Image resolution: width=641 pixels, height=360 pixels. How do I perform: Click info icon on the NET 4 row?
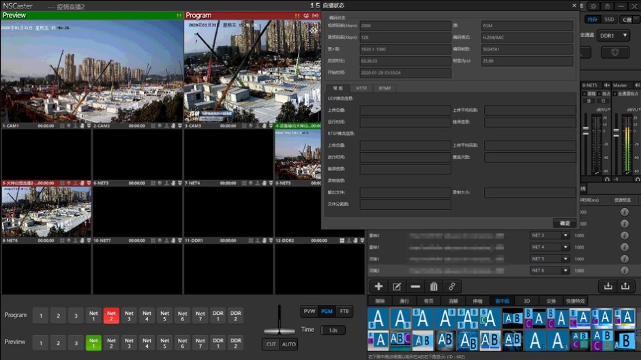[x=624, y=247]
